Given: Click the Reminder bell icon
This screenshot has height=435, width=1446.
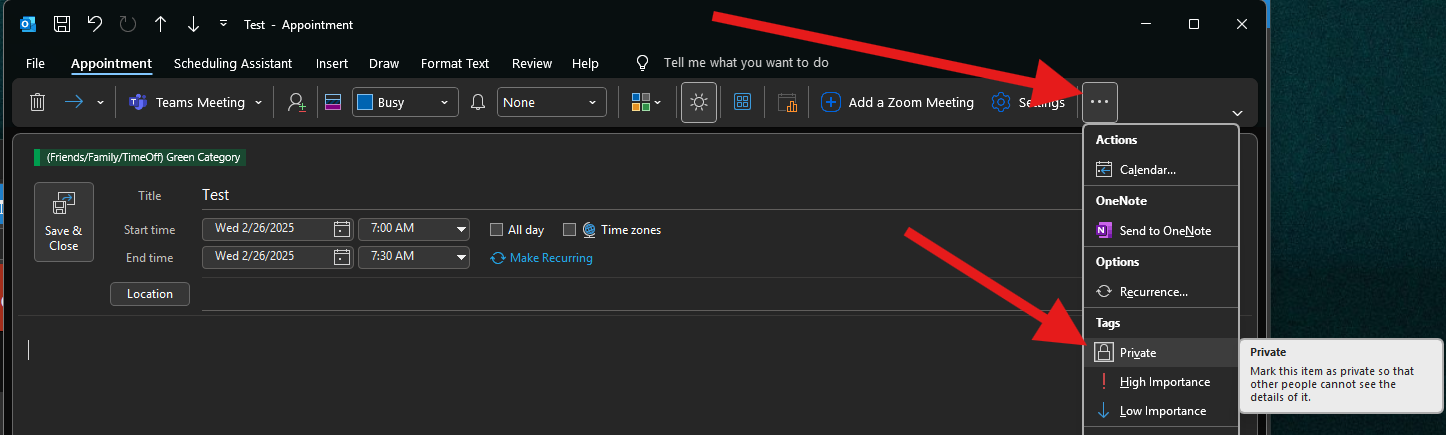Looking at the screenshot, I should tap(478, 102).
